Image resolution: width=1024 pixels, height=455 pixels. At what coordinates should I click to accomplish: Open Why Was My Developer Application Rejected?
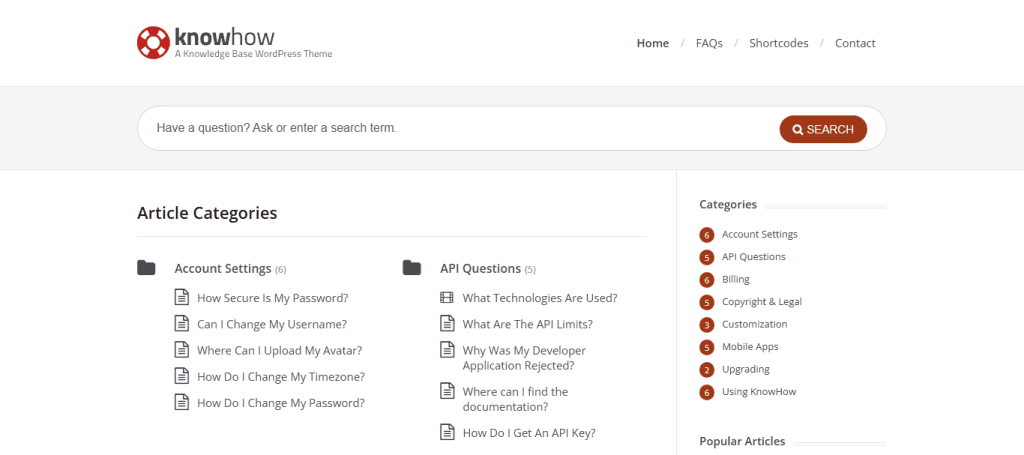(524, 358)
